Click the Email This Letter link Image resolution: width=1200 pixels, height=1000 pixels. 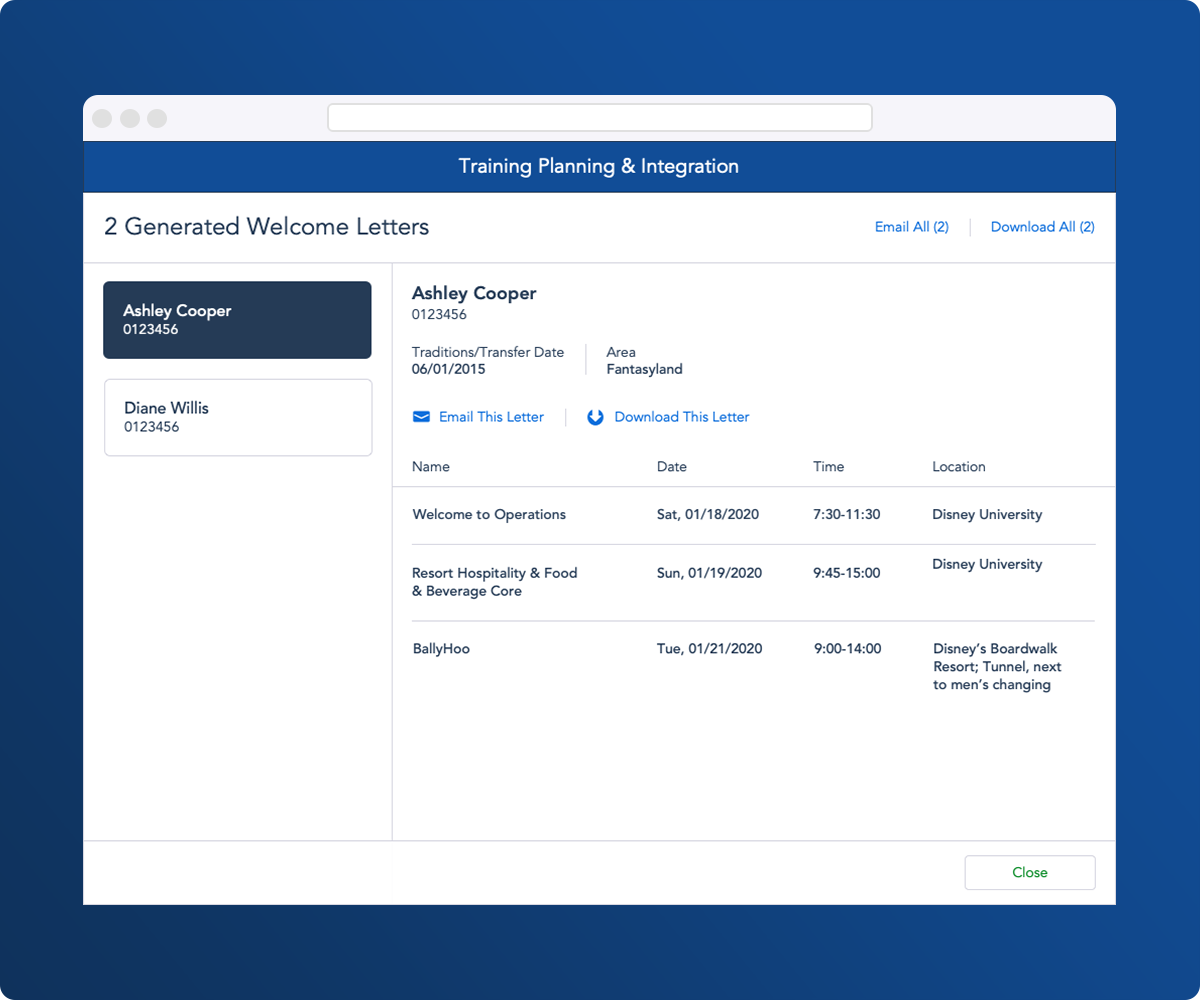[491, 417]
